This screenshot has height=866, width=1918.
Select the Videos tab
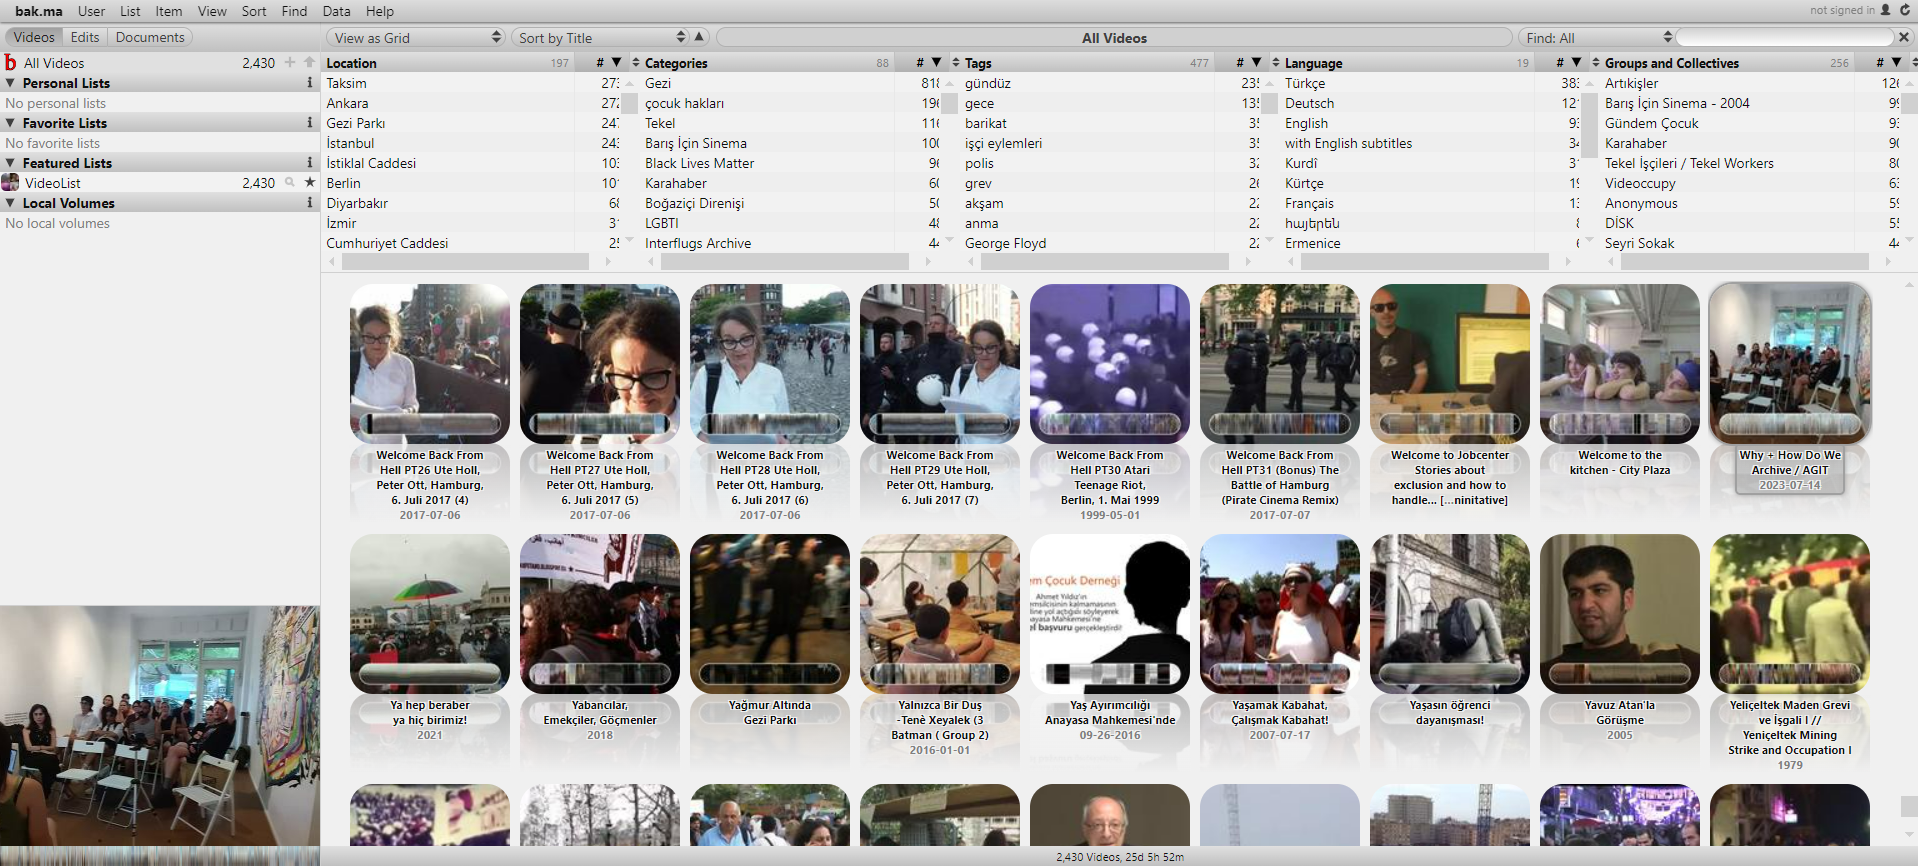34,37
